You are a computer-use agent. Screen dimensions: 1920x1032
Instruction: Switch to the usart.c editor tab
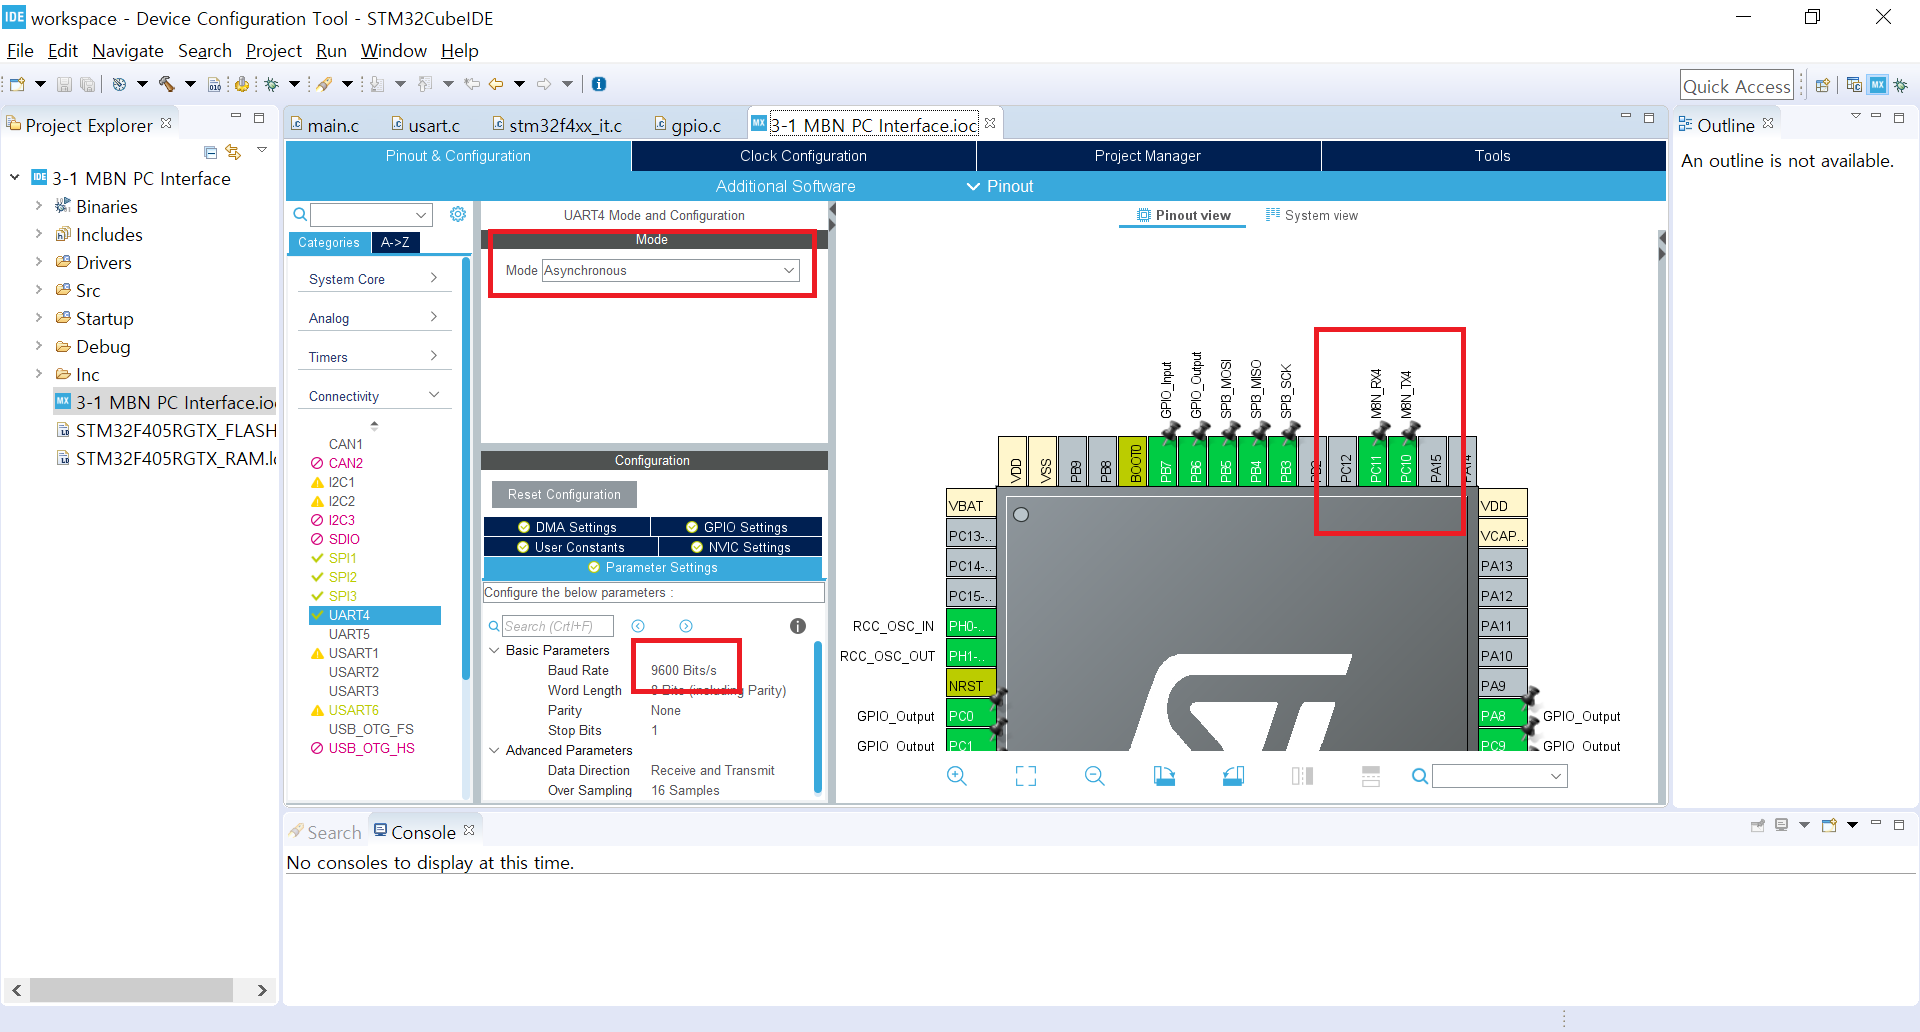426,125
